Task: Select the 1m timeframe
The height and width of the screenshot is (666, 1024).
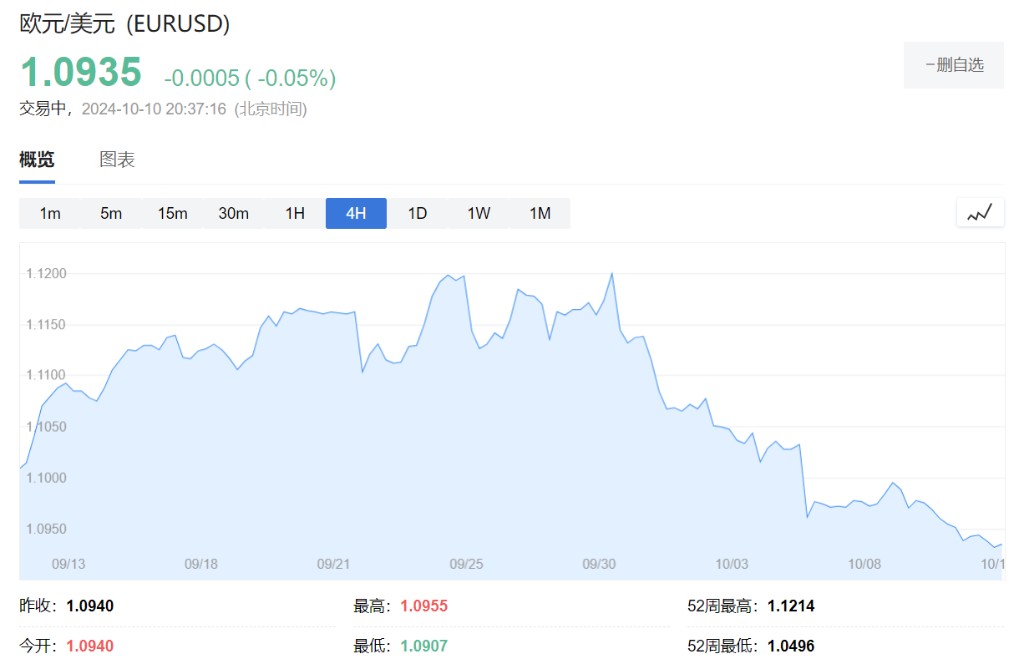Action: (50, 213)
